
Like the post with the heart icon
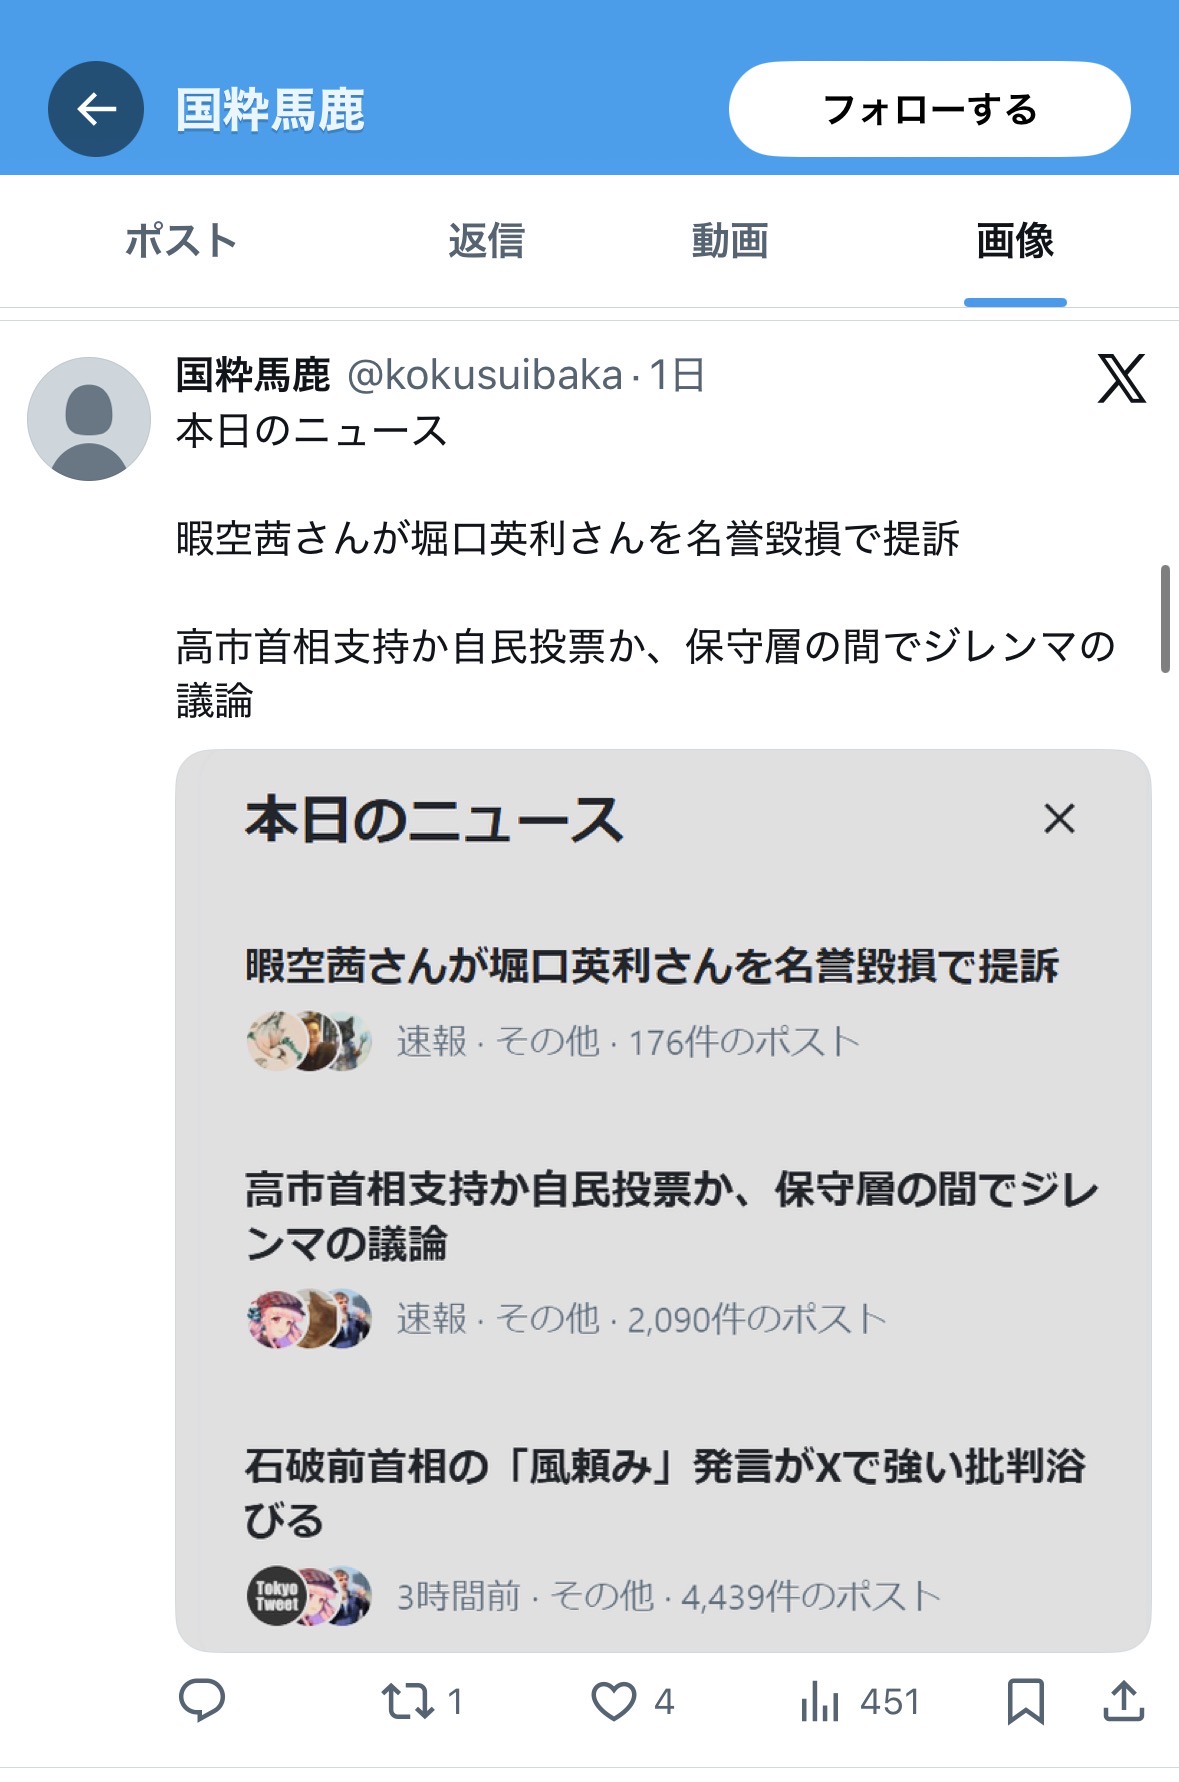tap(613, 1700)
